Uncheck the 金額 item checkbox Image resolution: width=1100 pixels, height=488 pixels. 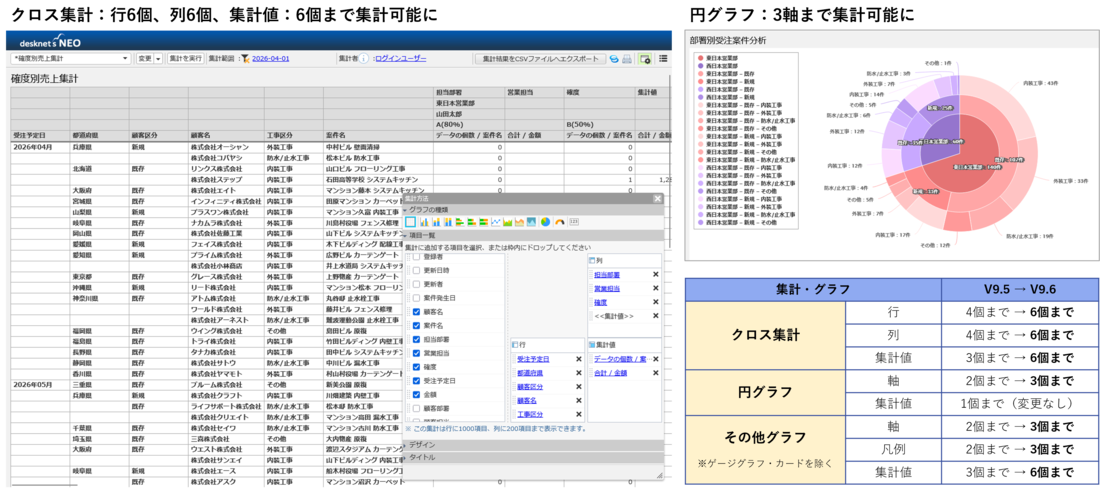click(x=416, y=394)
